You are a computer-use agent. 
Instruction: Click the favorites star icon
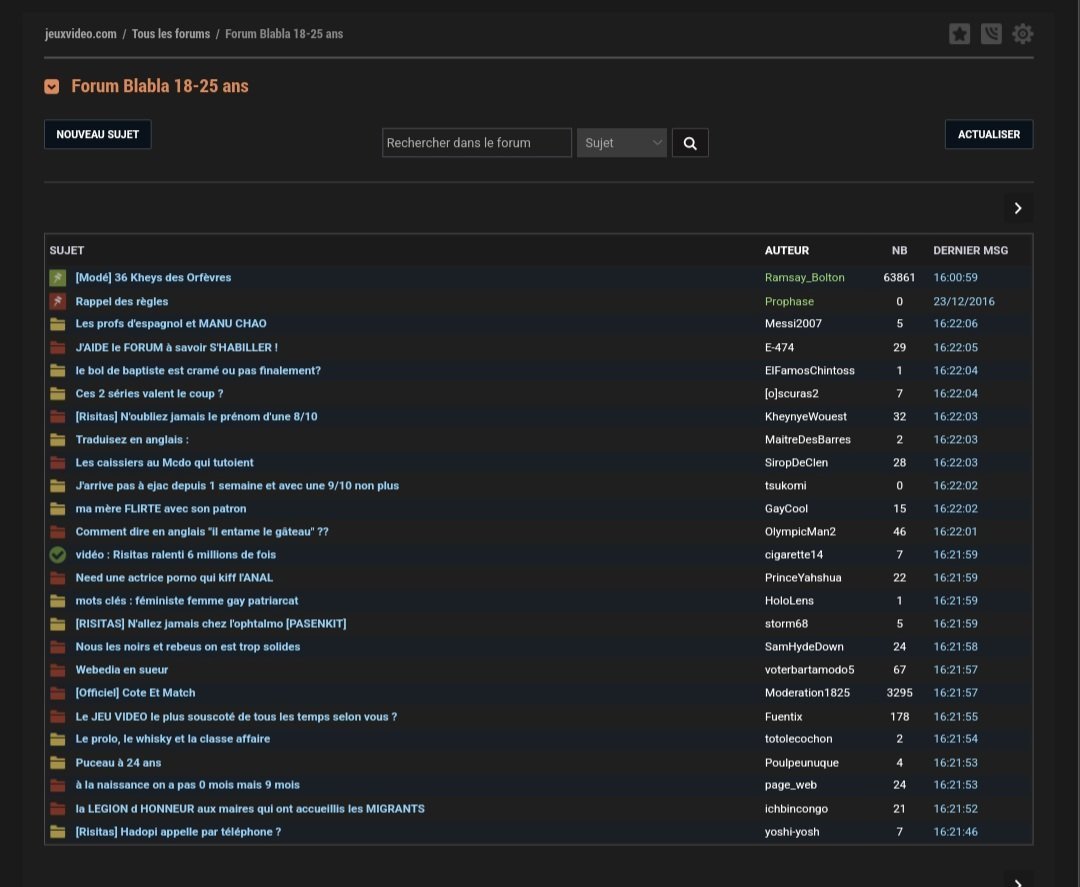pos(959,34)
